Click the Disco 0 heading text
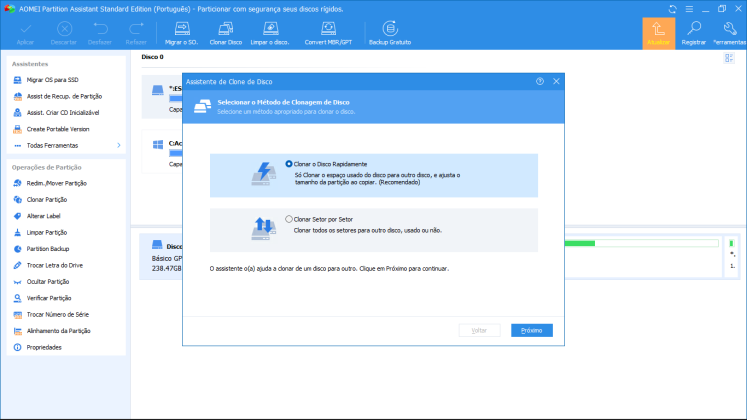This screenshot has width=747, height=420. pyautogui.click(x=152, y=57)
